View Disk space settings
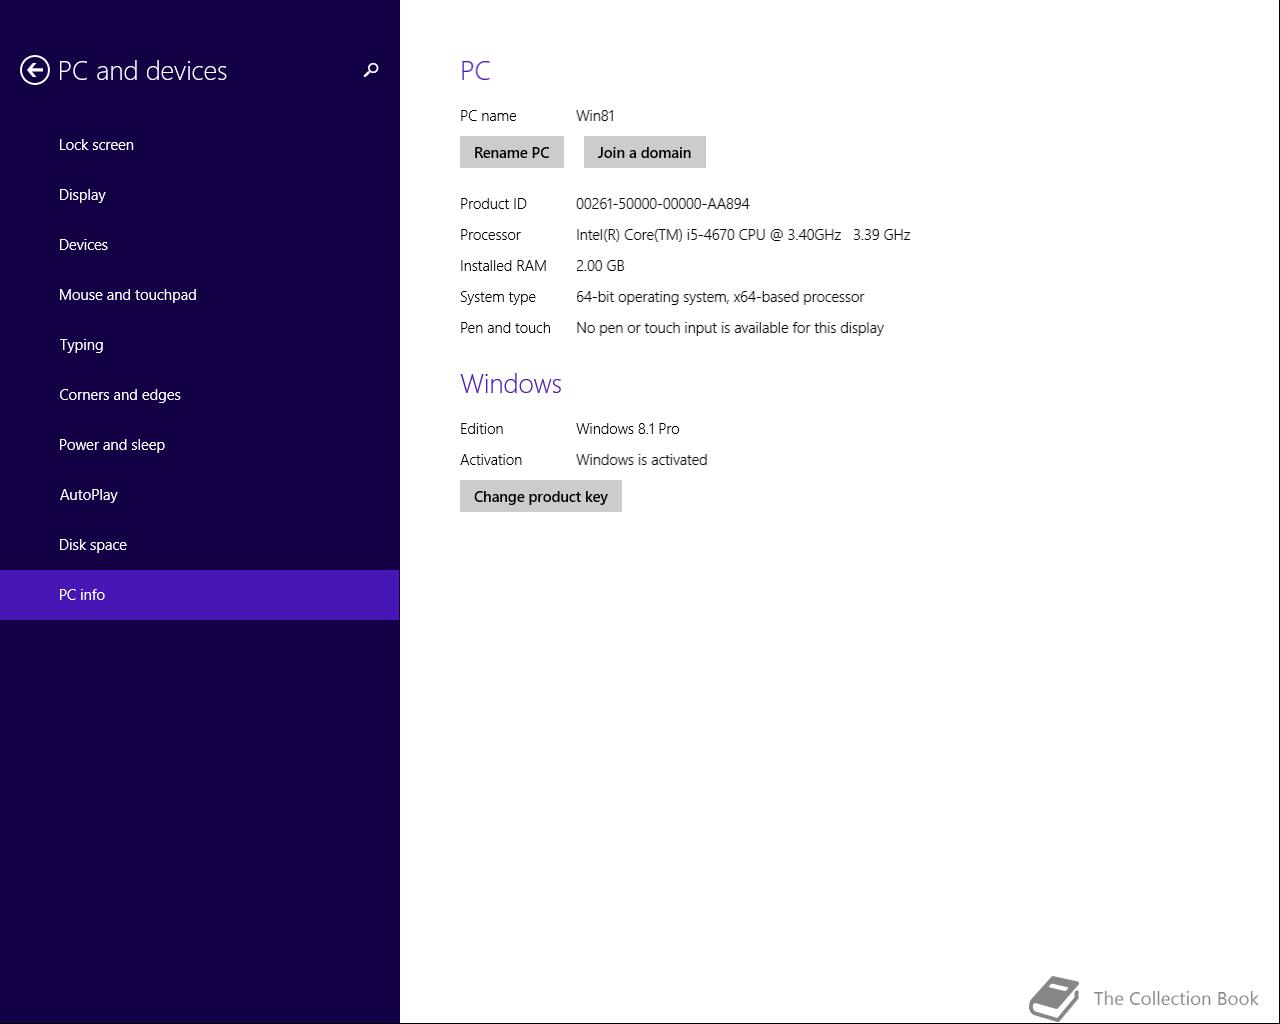 [x=199, y=545]
